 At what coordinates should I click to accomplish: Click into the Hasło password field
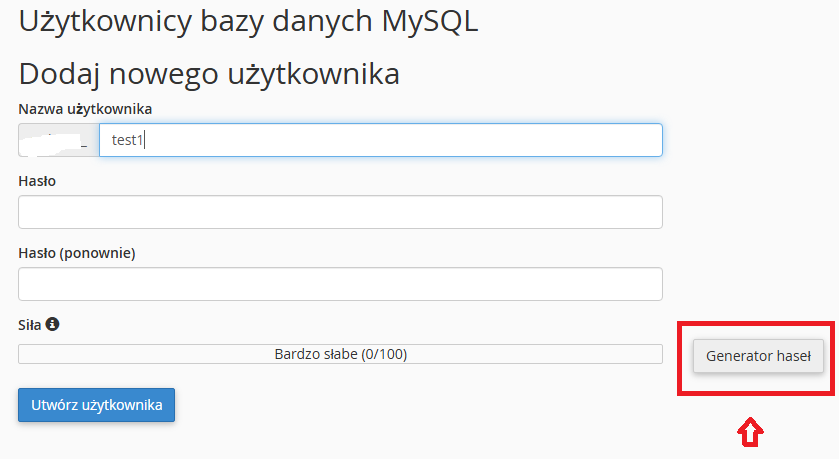340,212
